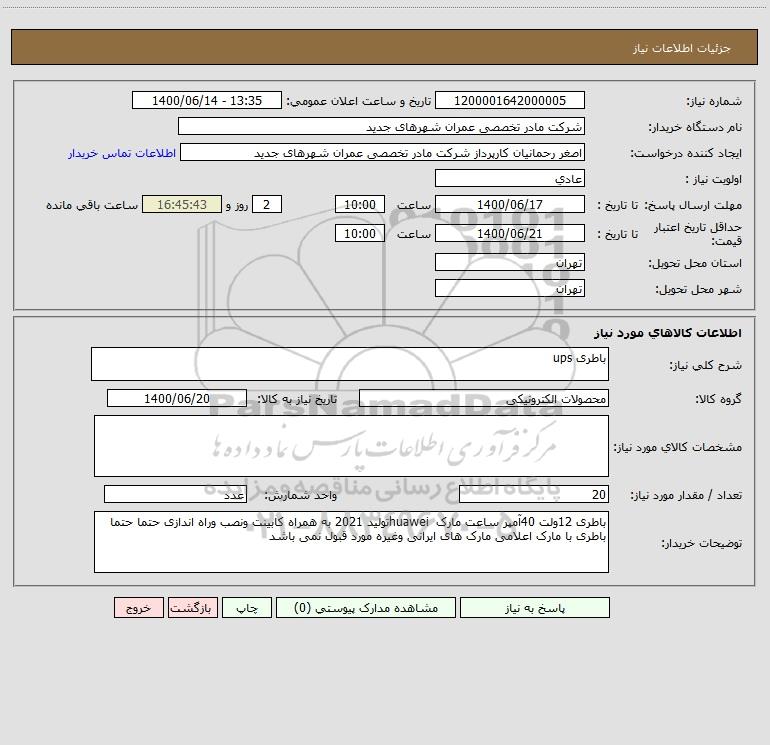770x745 pixels.
Task: Click the request creator field اصغر رحمانیان
Action: point(383,152)
